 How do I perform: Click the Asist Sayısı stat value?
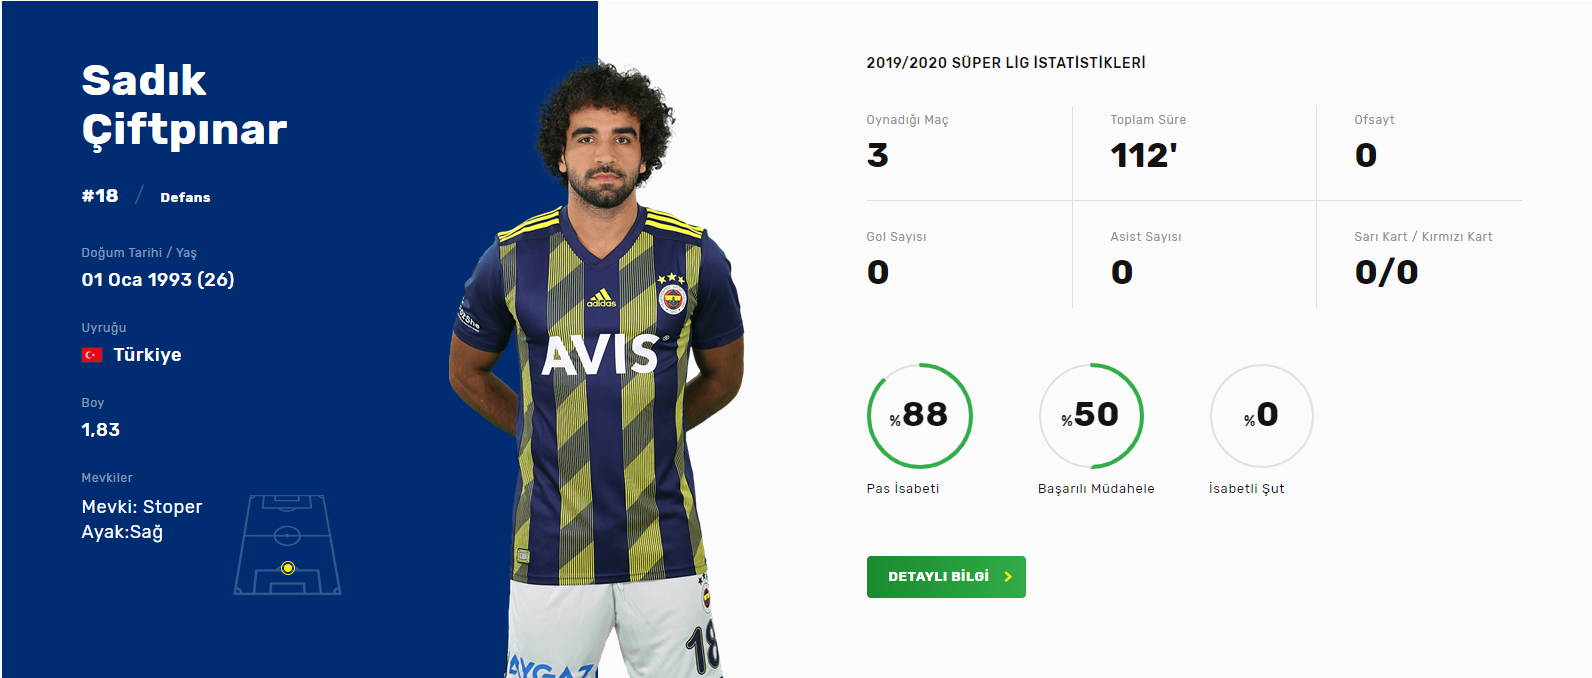(x=1122, y=272)
